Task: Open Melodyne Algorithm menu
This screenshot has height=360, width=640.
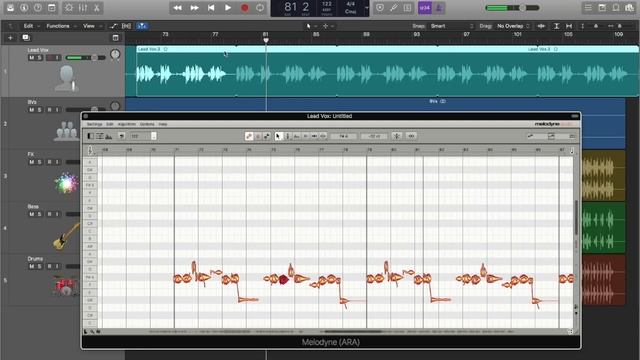Action: tap(127, 124)
